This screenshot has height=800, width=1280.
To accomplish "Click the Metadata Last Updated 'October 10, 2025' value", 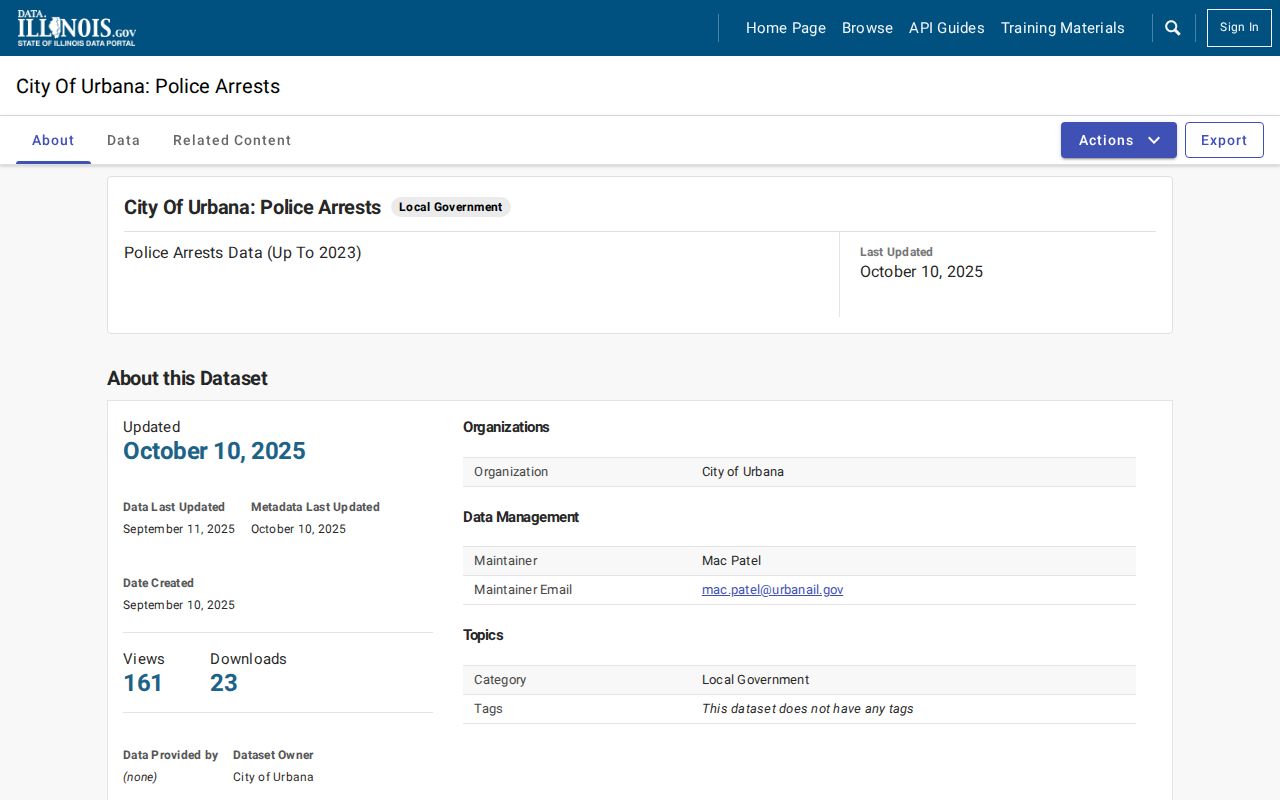I will coord(298,529).
